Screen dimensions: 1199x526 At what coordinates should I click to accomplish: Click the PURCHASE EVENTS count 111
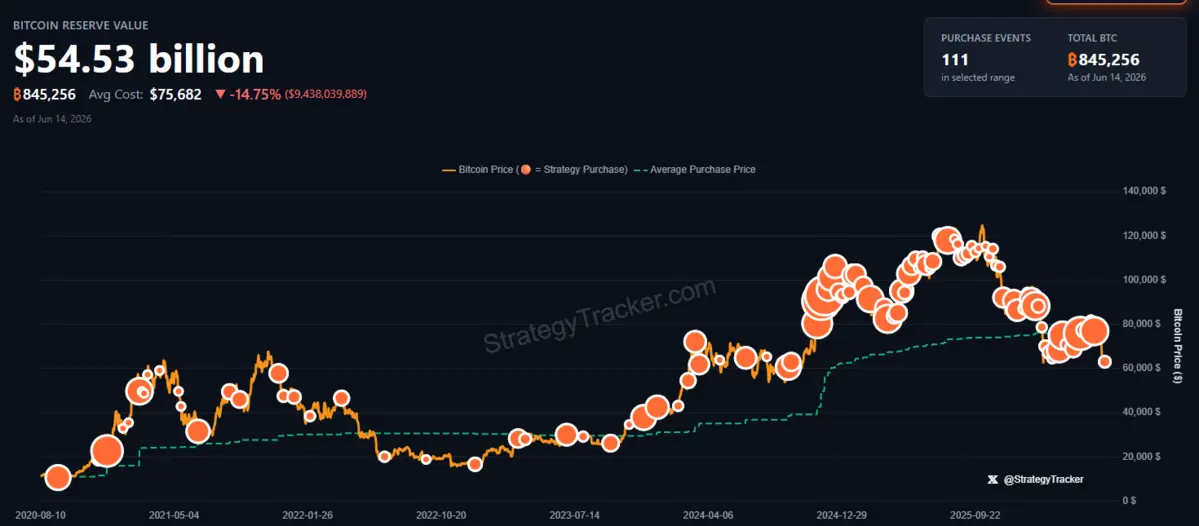(955, 60)
